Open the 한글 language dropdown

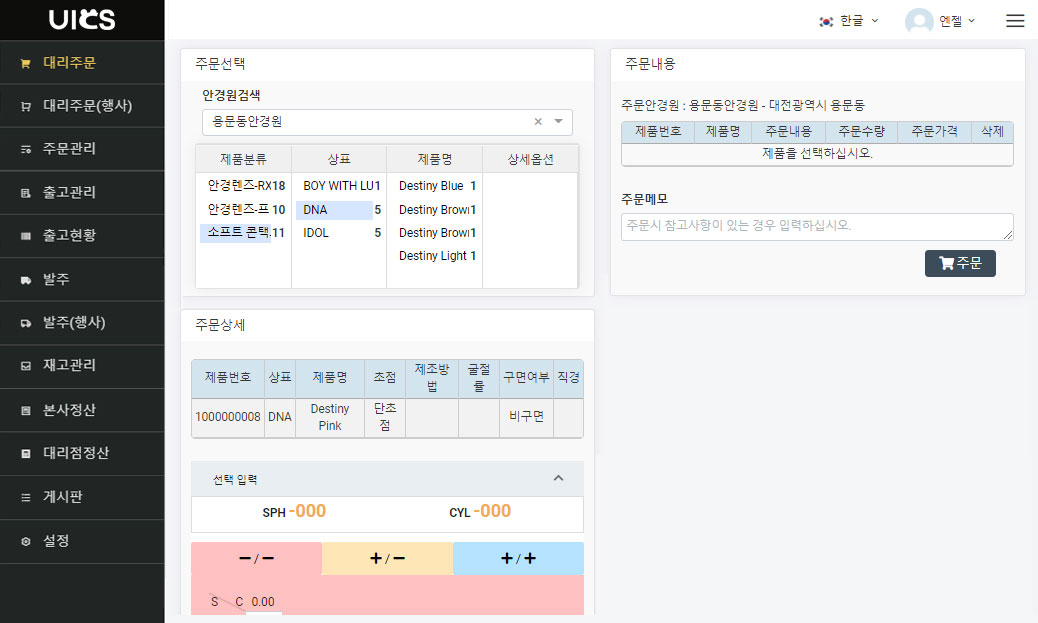(848, 20)
